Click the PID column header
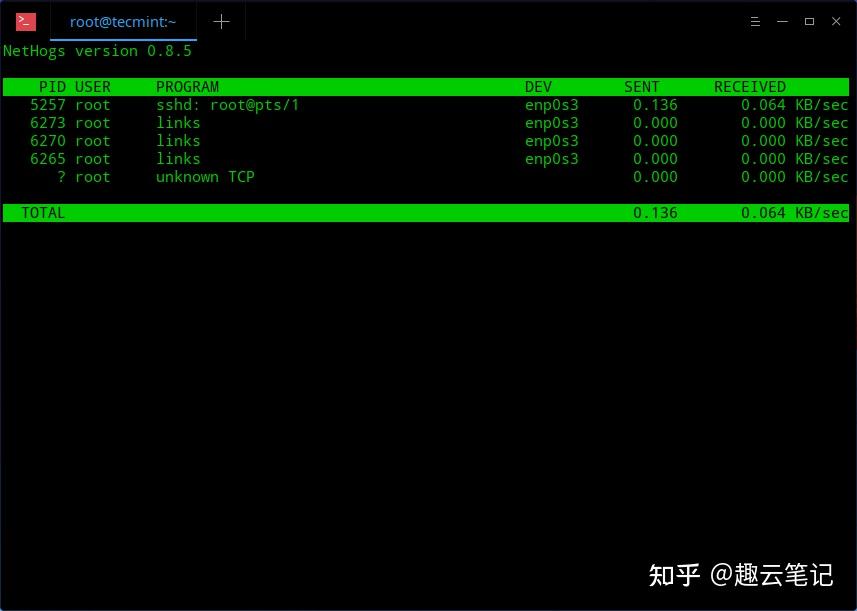The image size is (857, 611). (x=52, y=86)
